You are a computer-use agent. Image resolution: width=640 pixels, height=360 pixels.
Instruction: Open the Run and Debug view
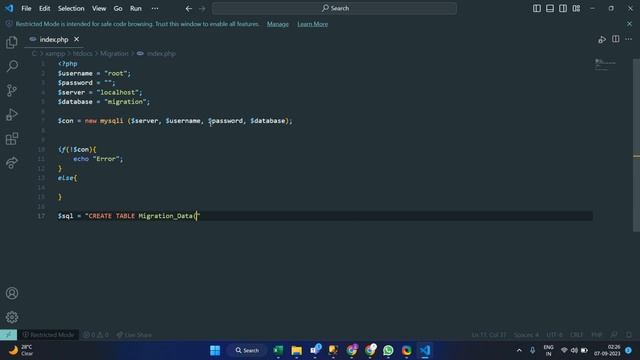click(12, 115)
